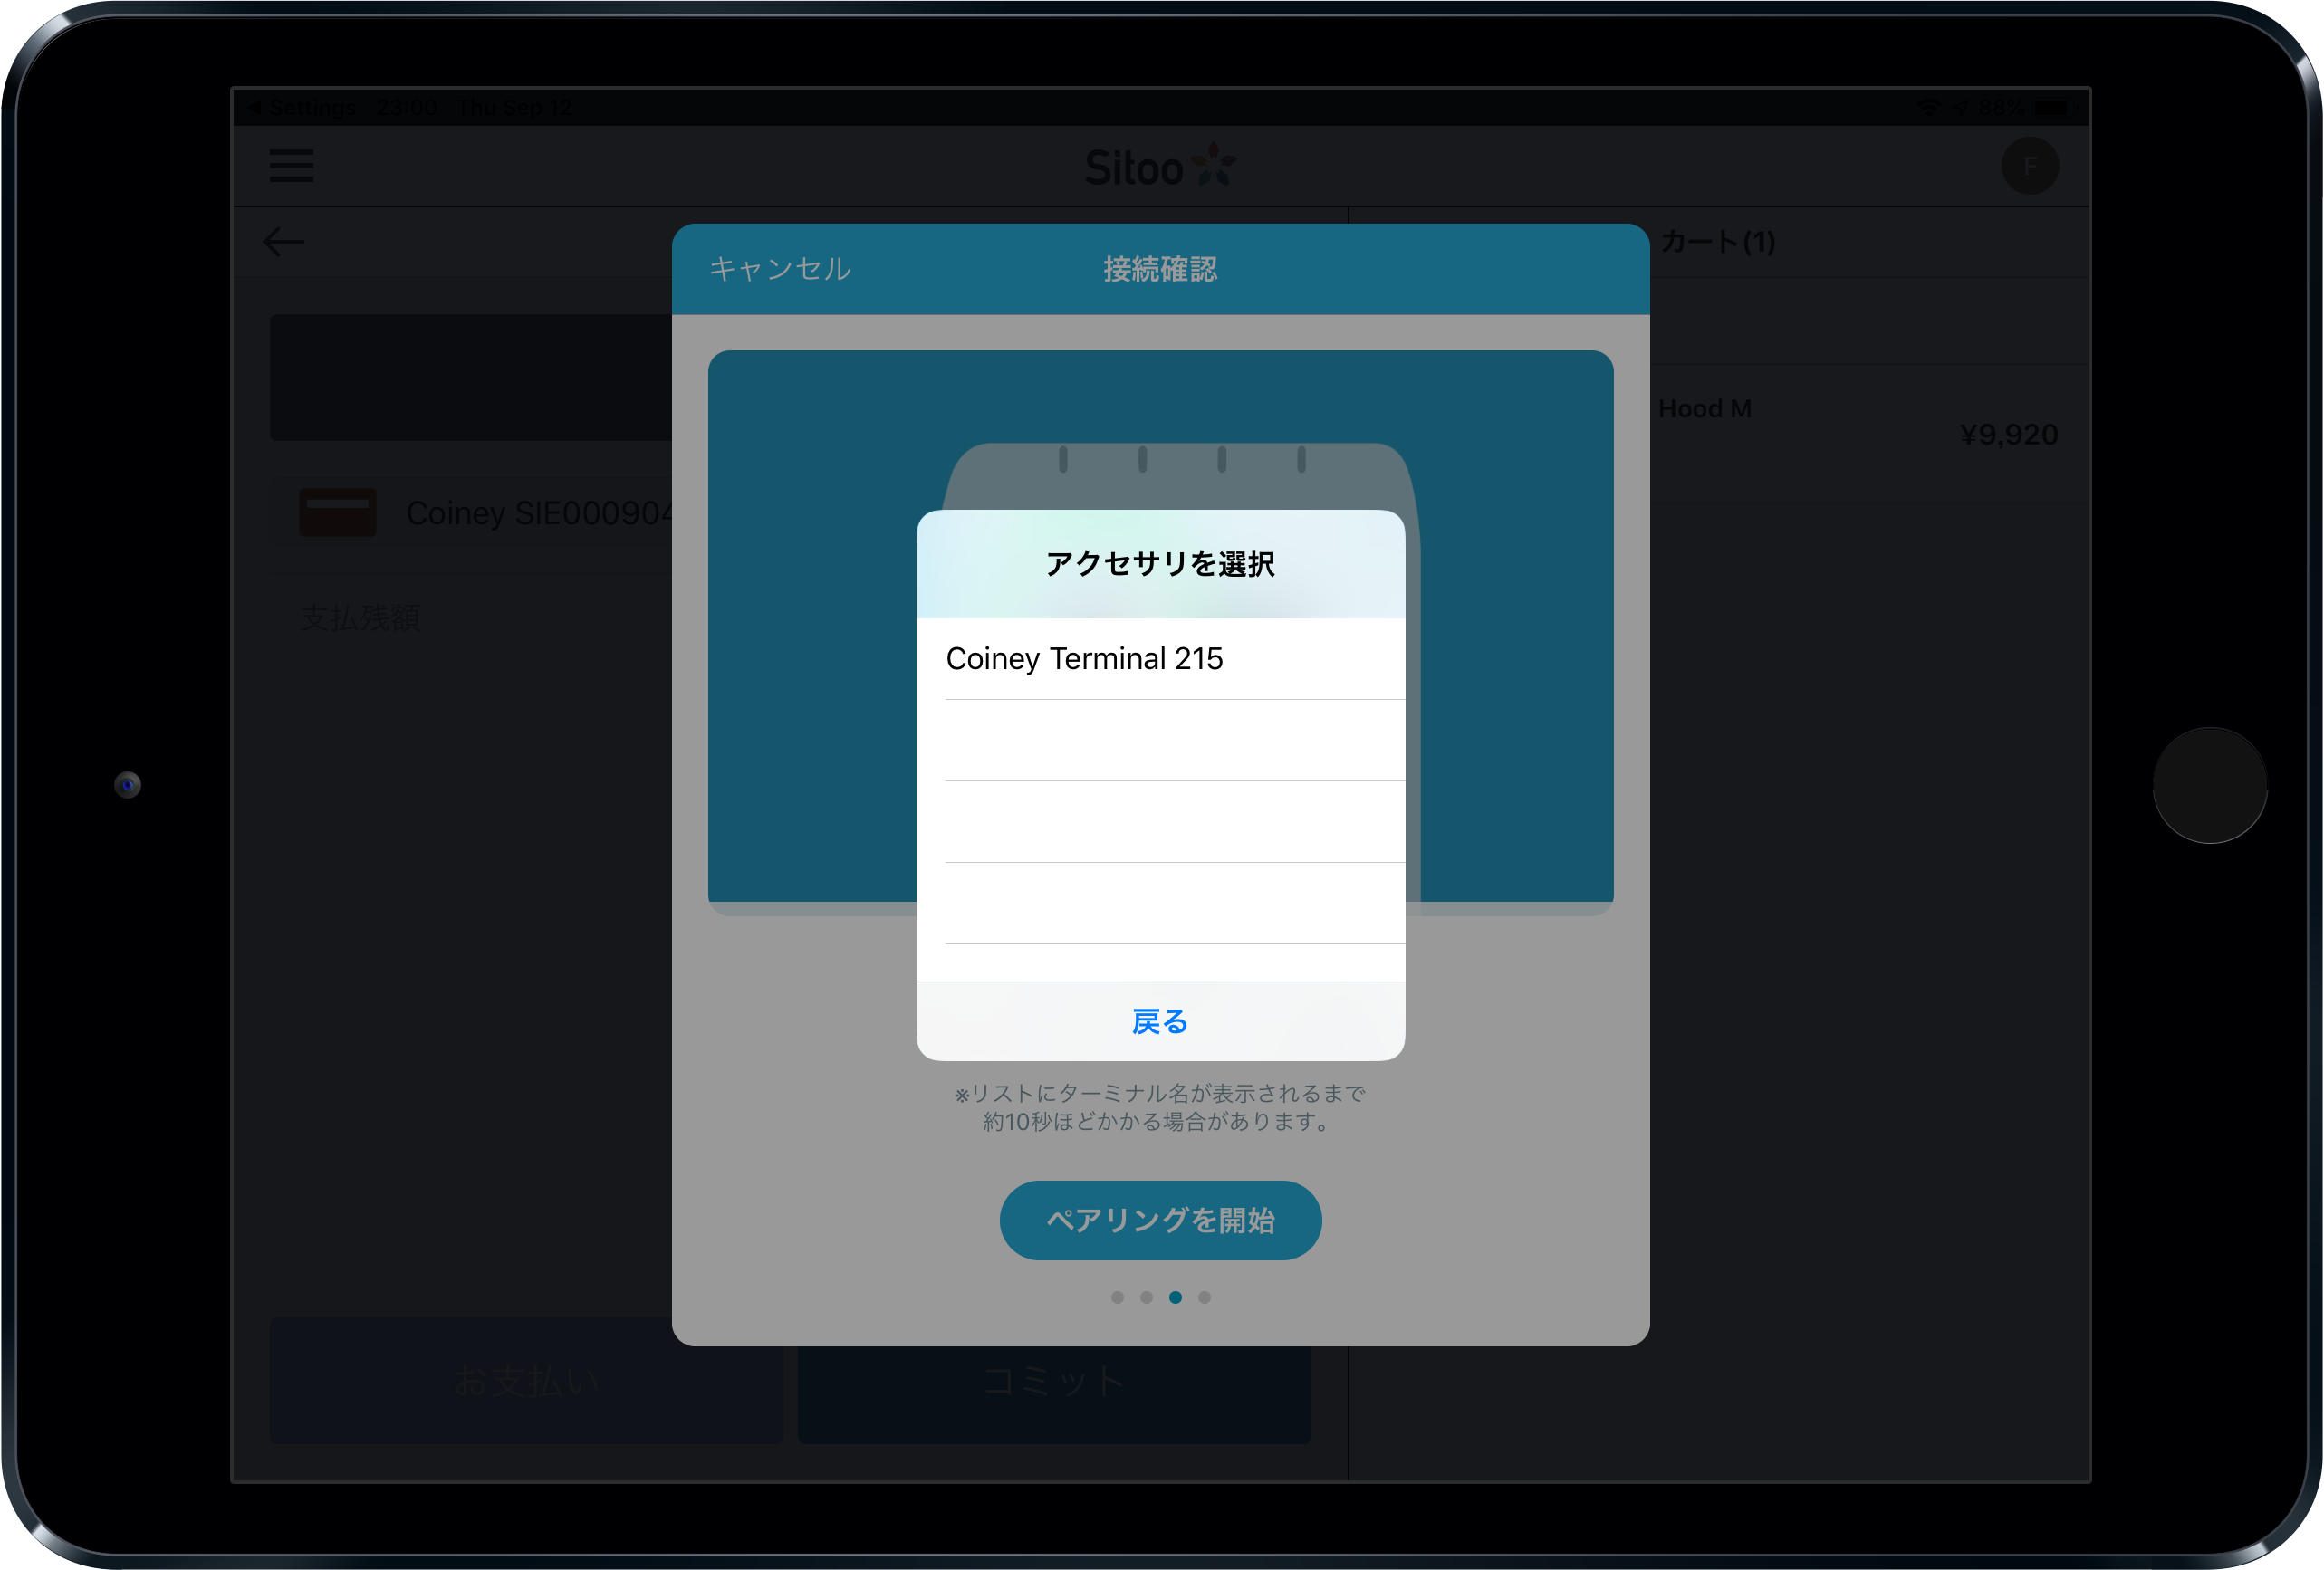Select the Coiney card payment icon
The height and width of the screenshot is (1570, 2324).
[338, 512]
